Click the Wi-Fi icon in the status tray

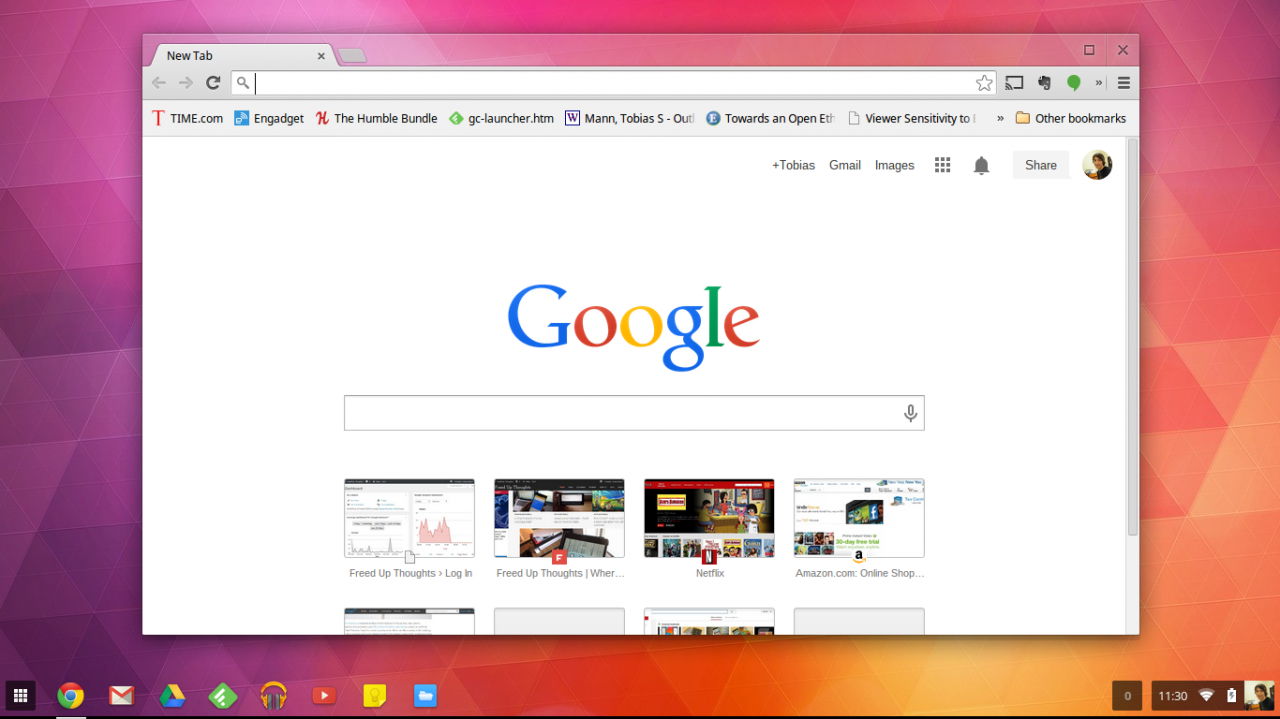click(1207, 695)
